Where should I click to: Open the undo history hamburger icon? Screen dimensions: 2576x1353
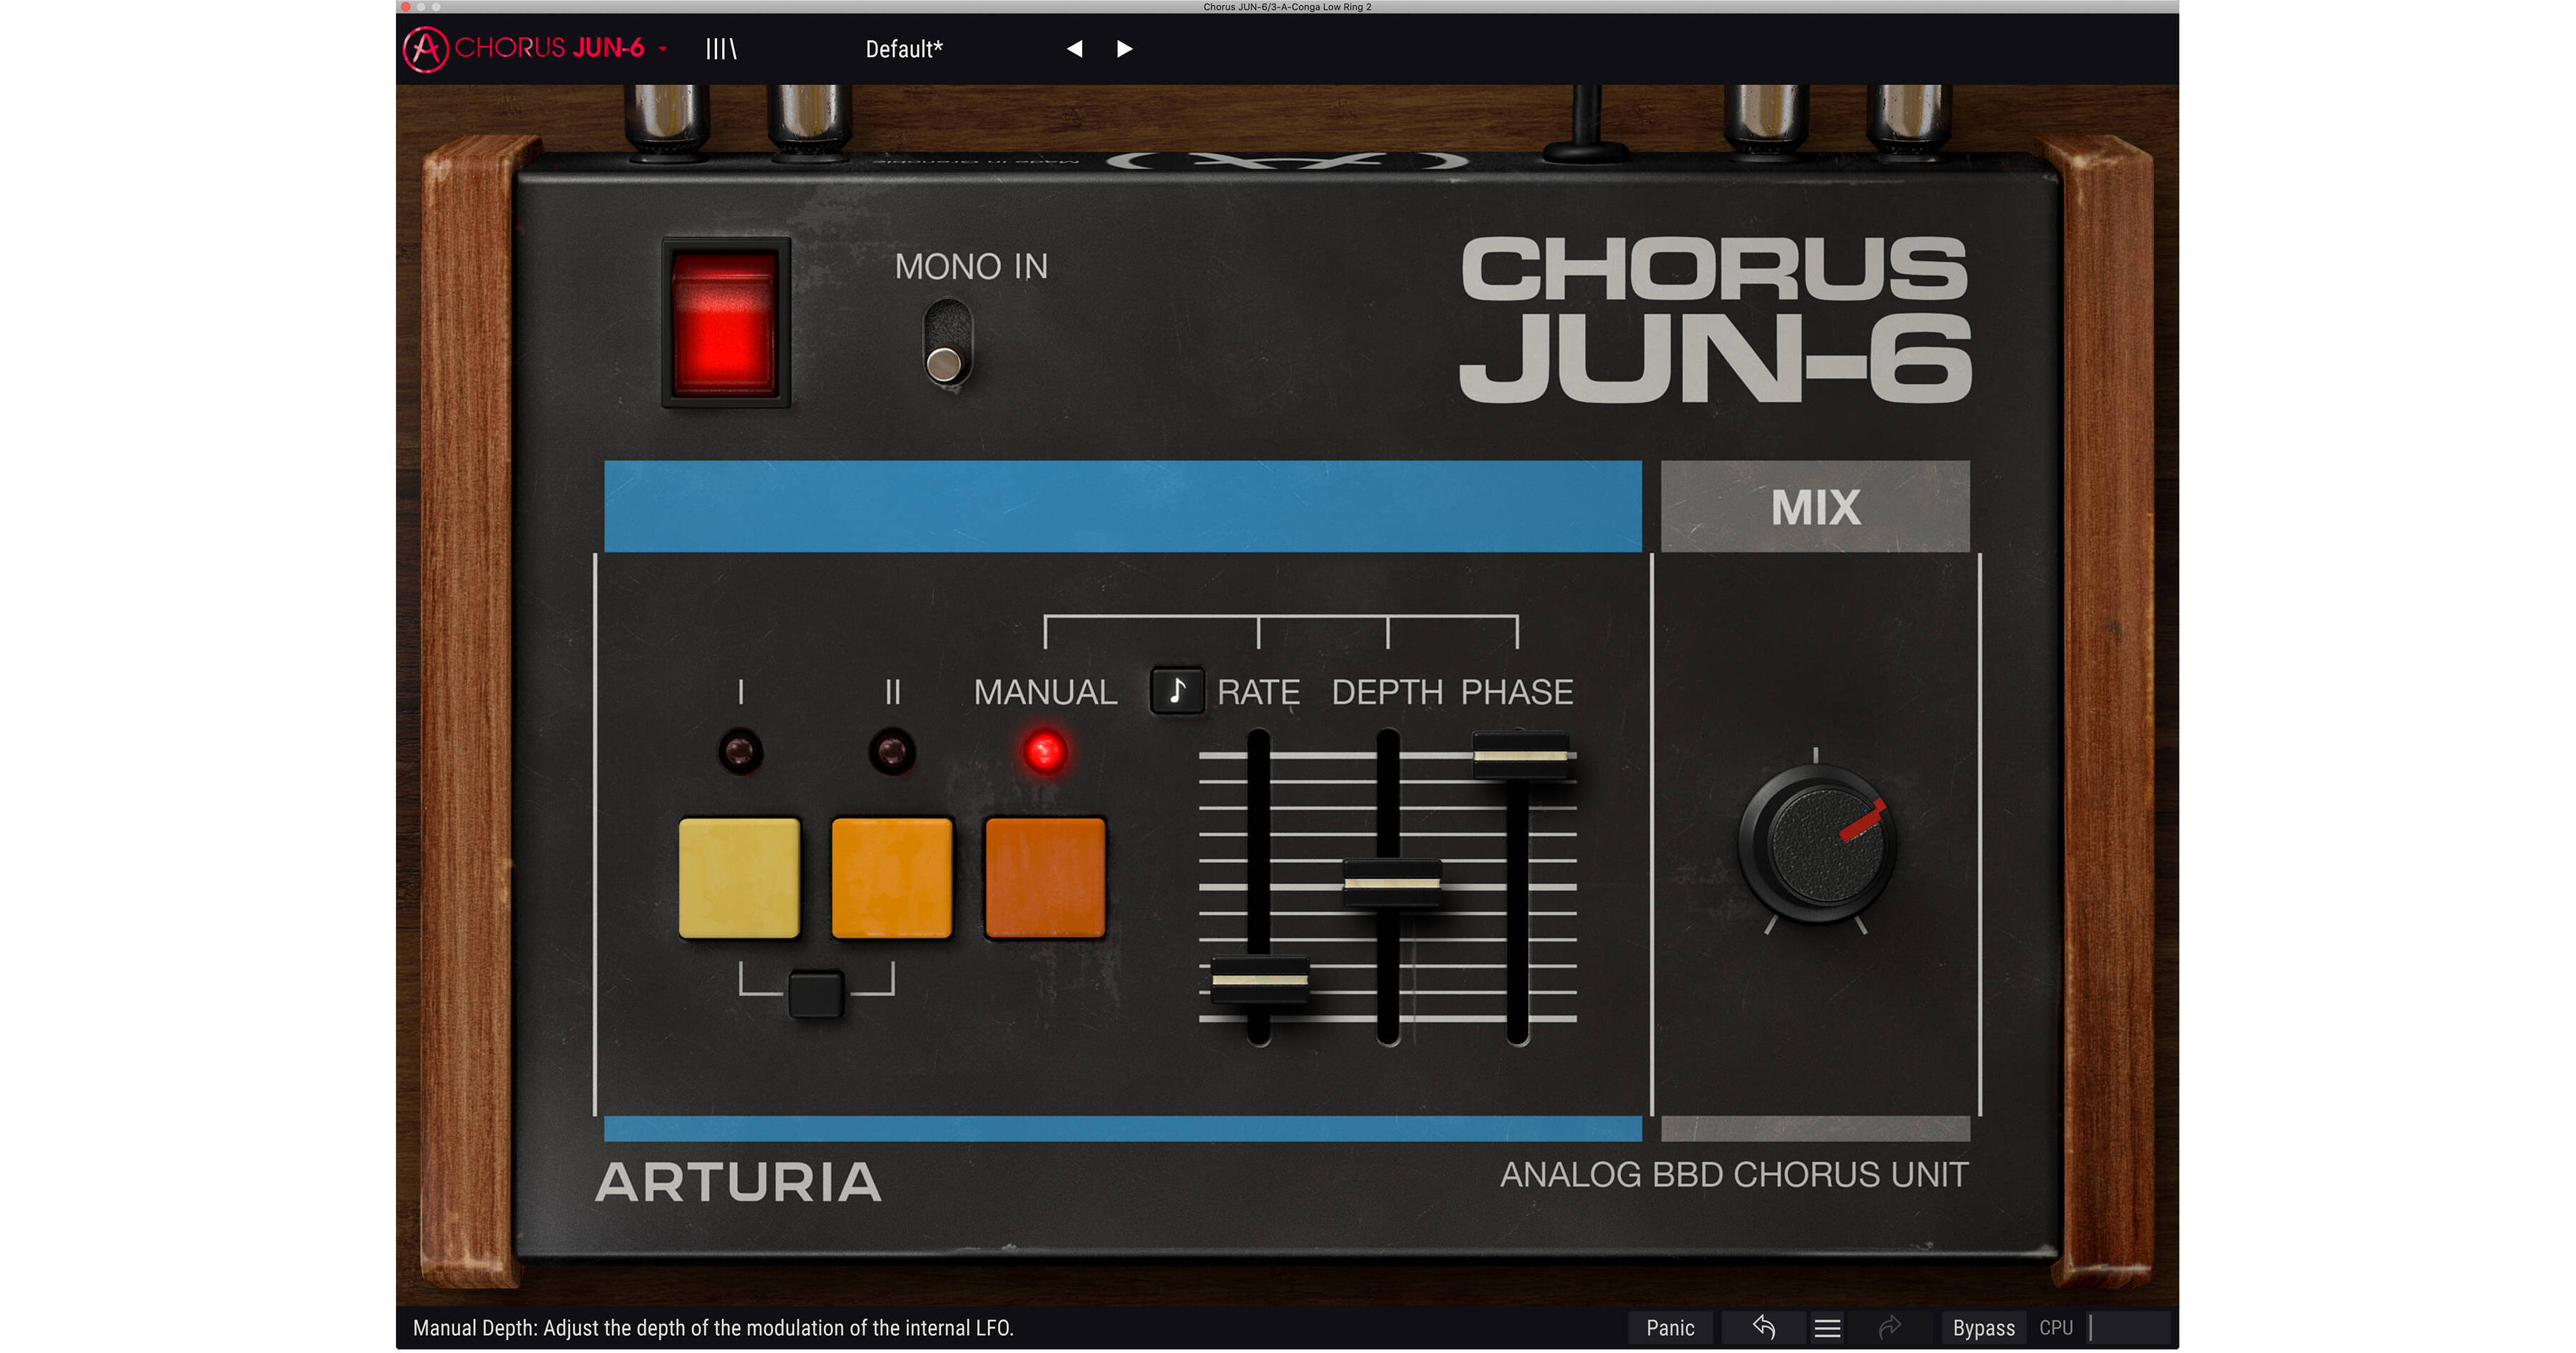1828,1327
